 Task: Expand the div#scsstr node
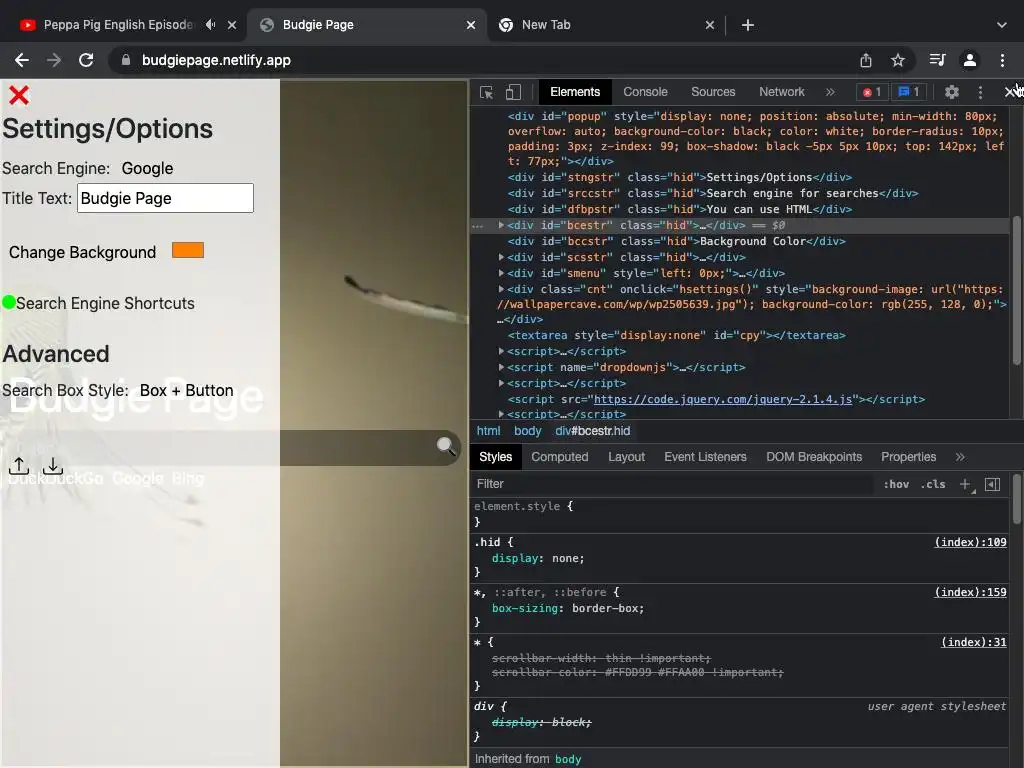click(501, 257)
